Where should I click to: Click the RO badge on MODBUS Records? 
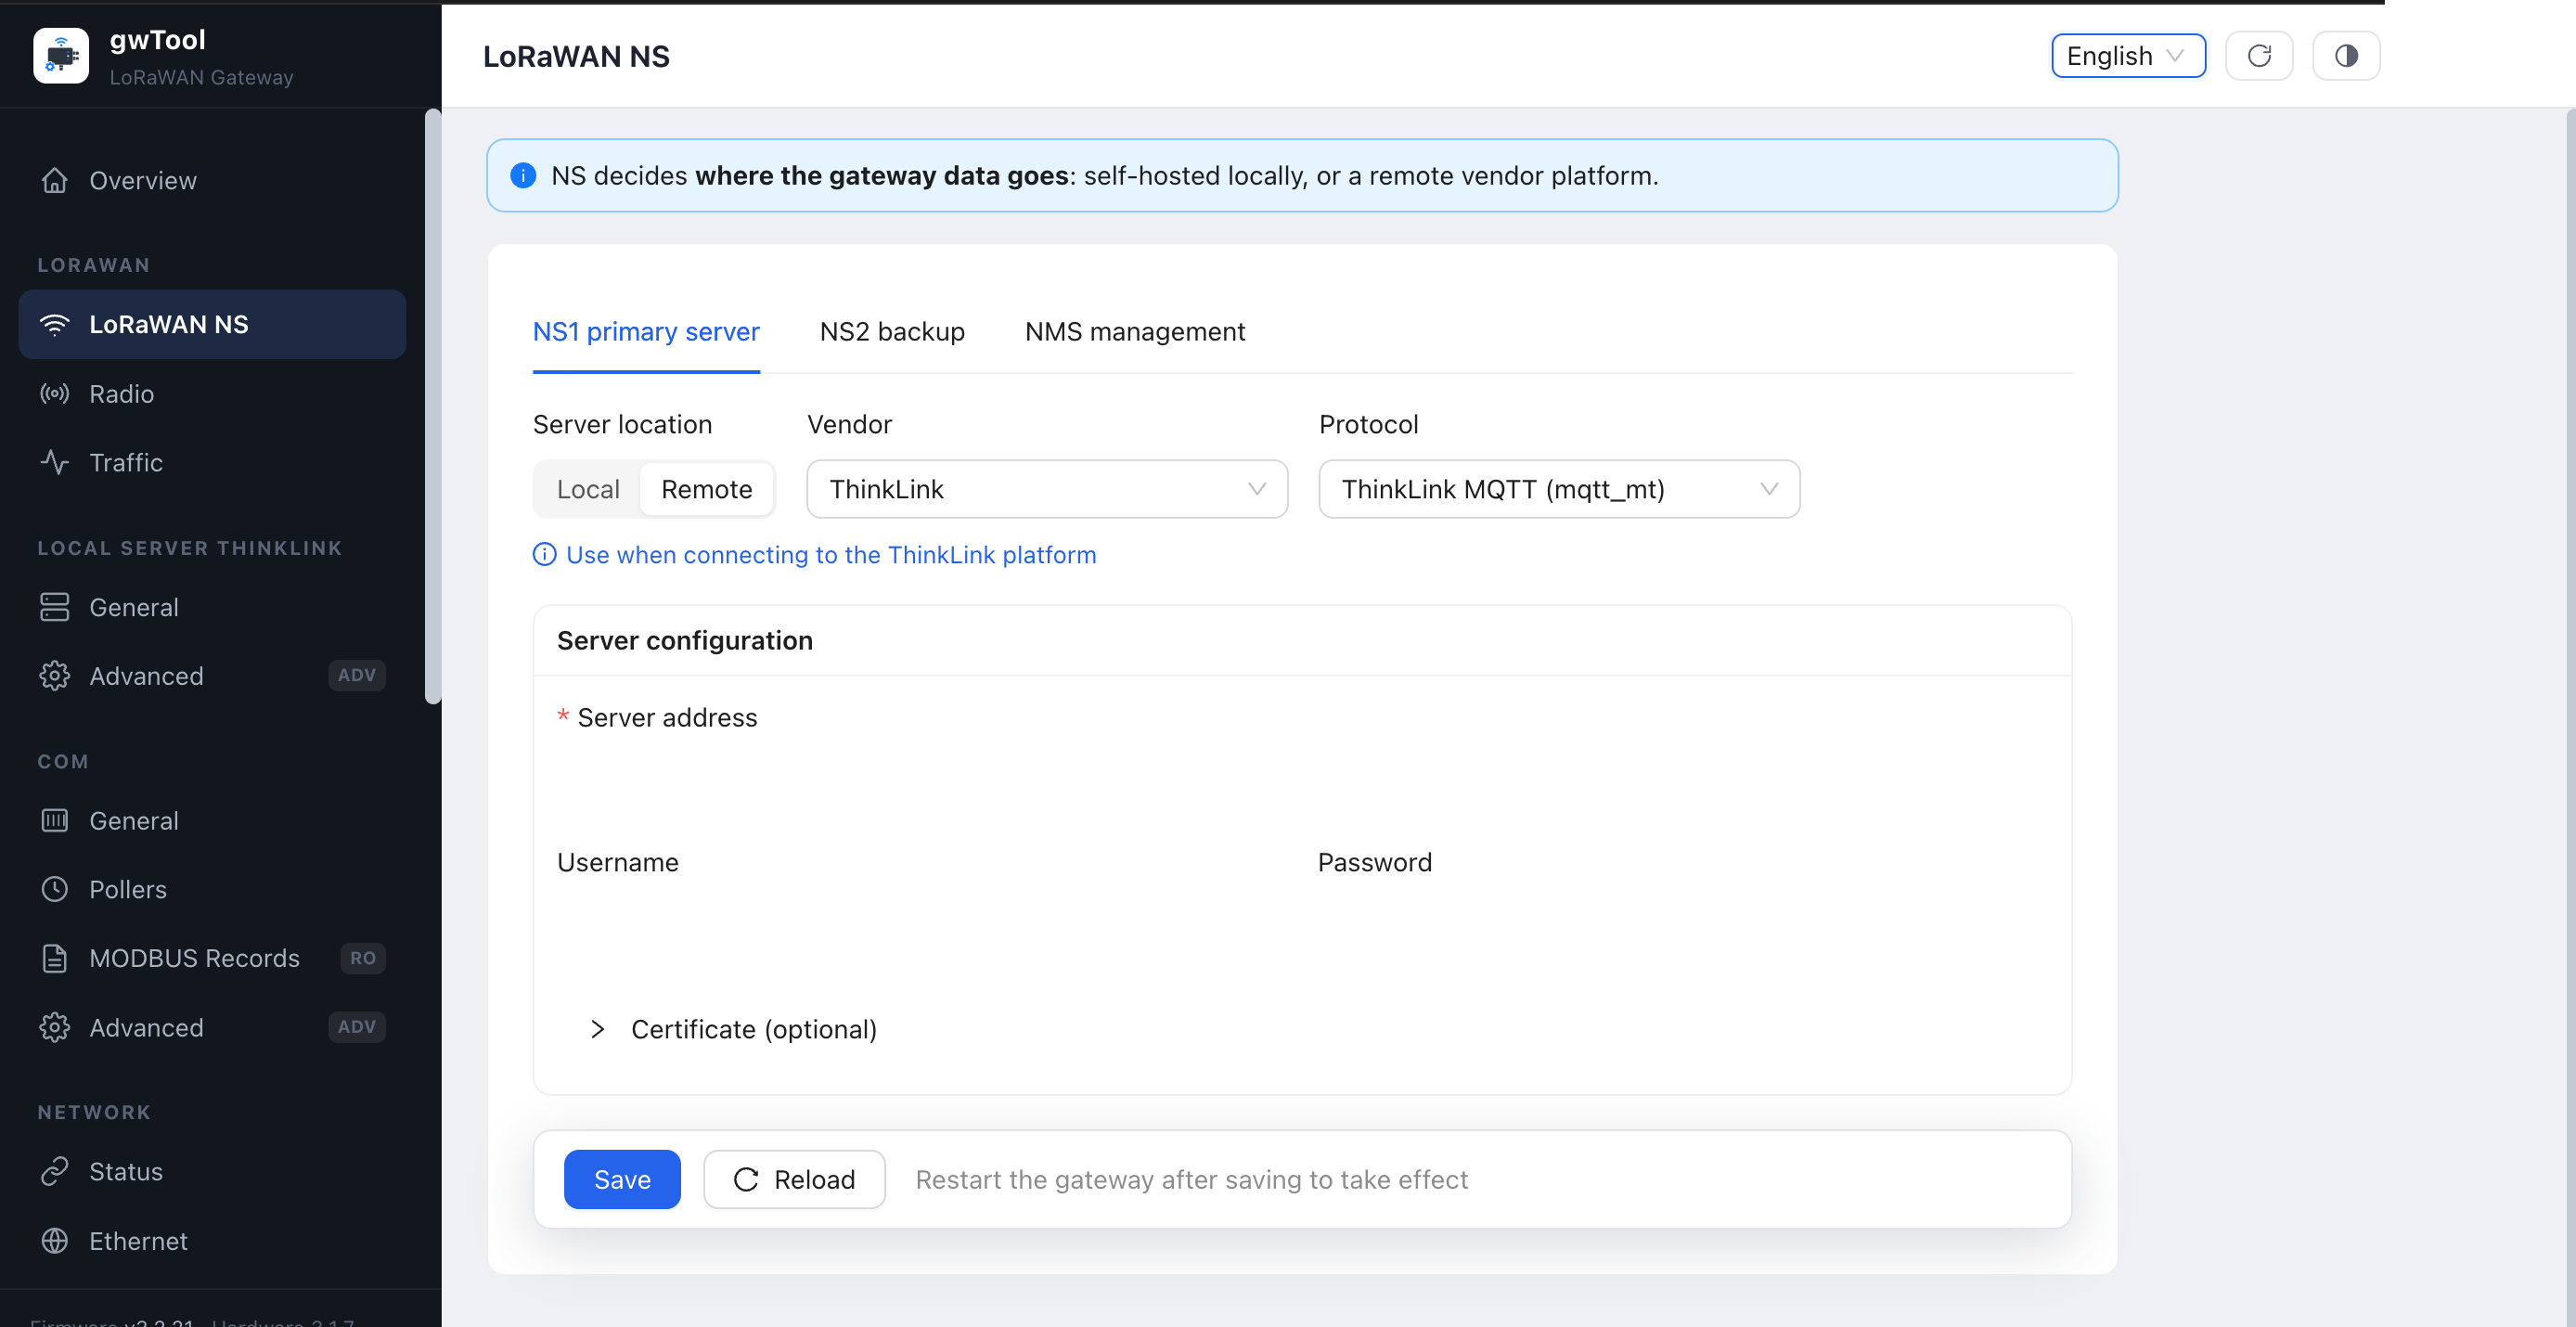coord(363,958)
